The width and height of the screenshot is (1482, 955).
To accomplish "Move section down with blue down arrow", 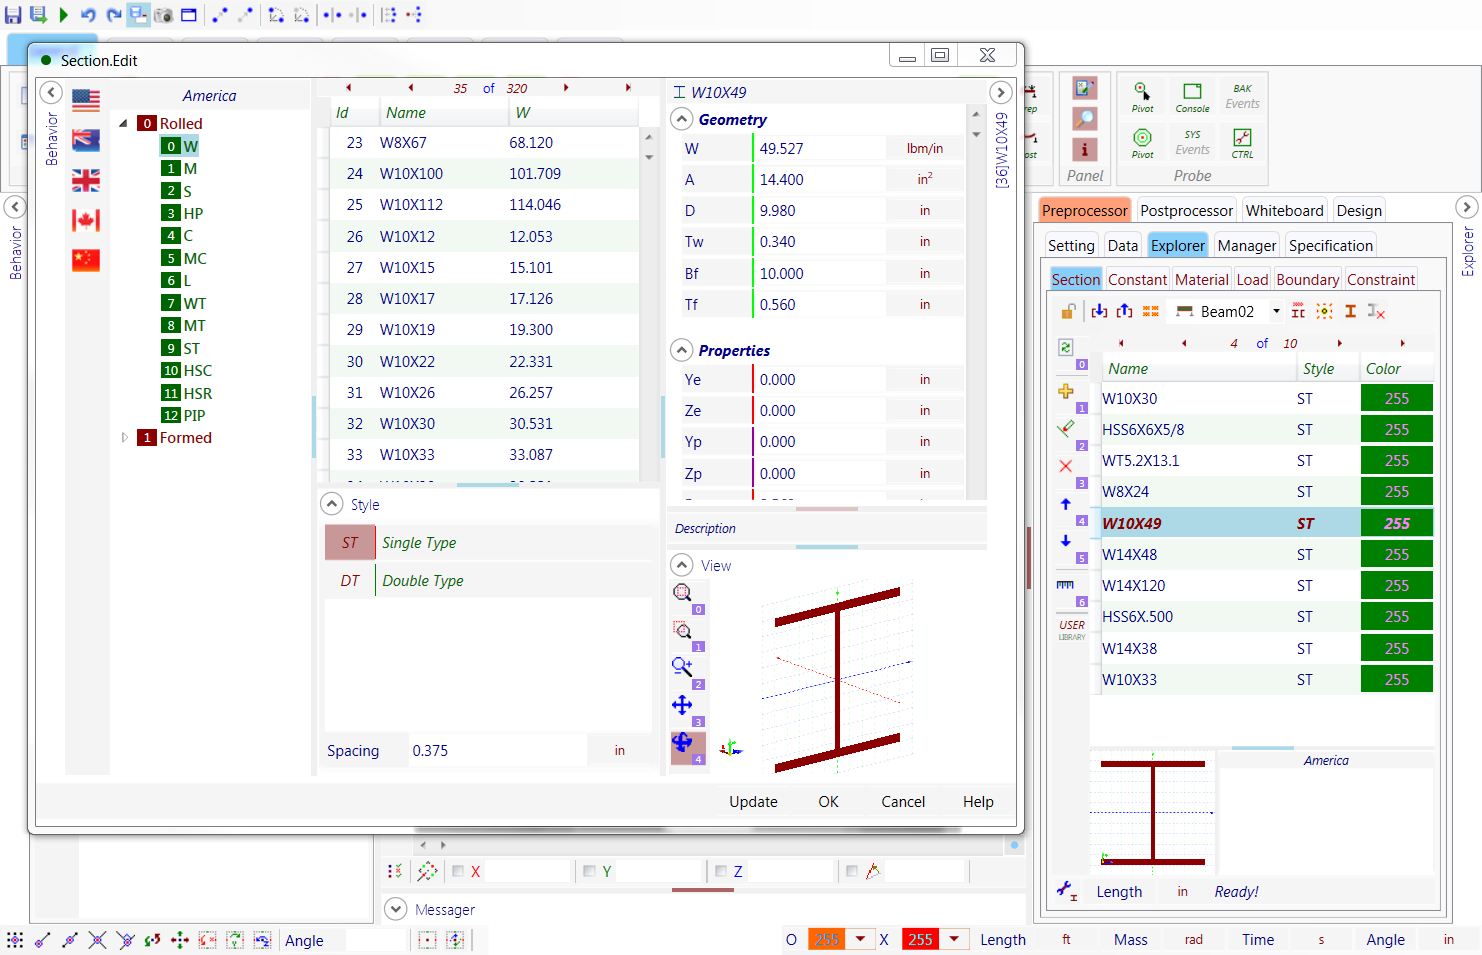I will pos(1066,541).
